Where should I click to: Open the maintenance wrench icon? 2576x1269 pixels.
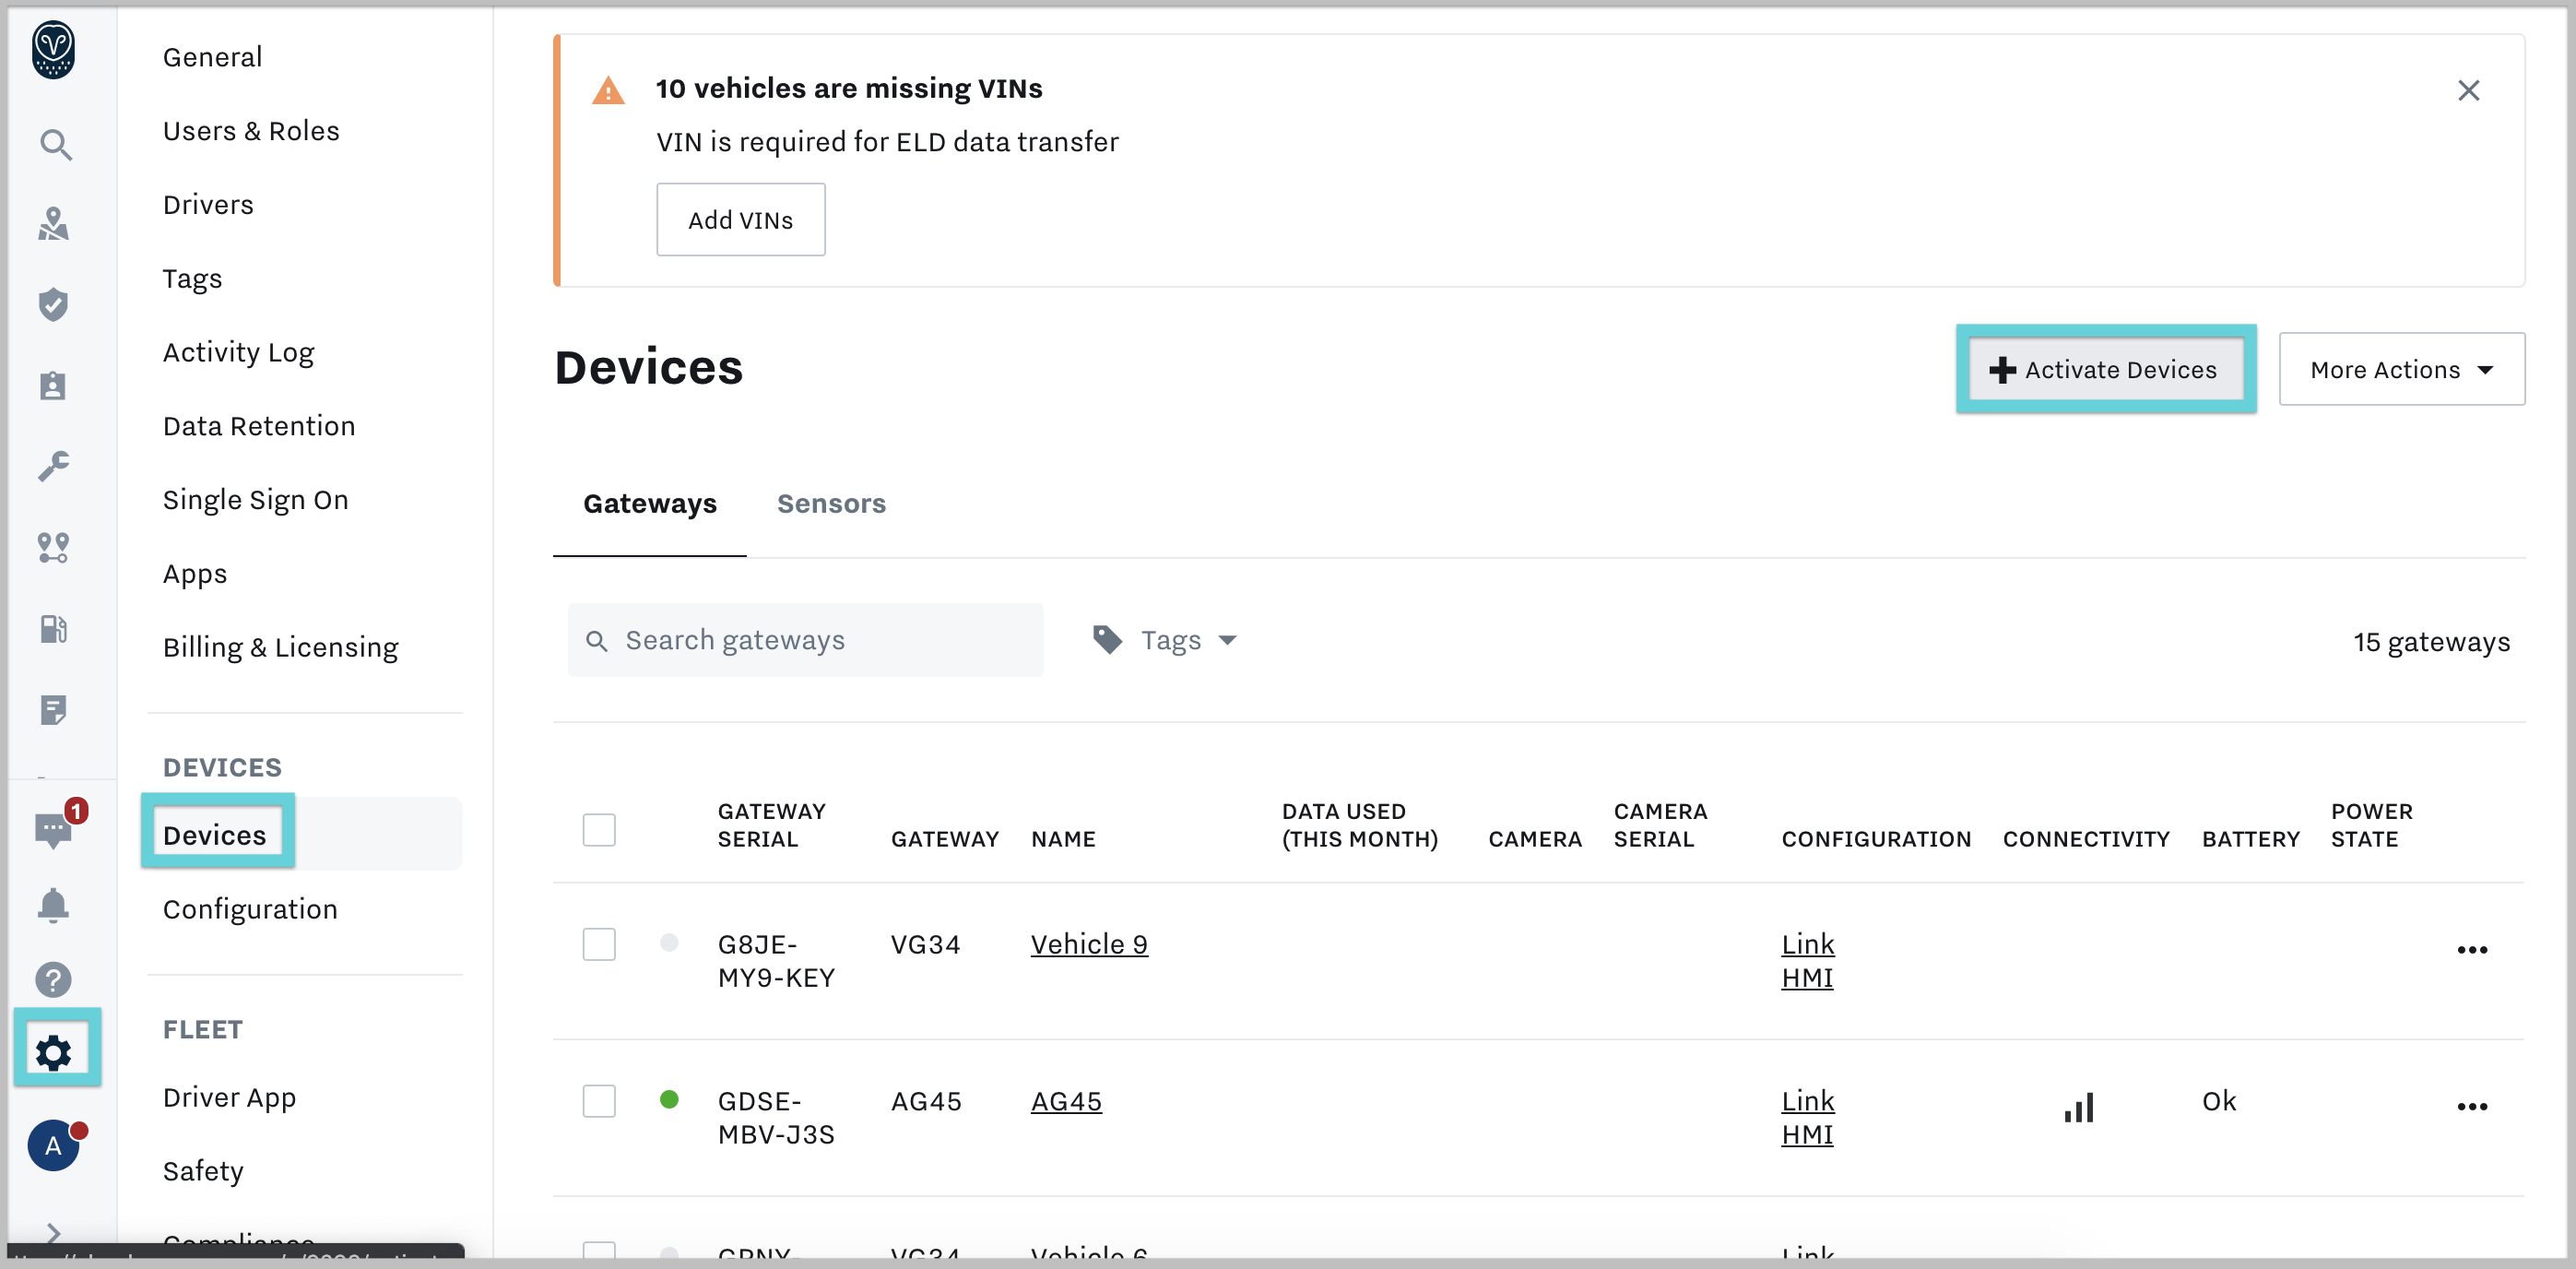[x=53, y=466]
